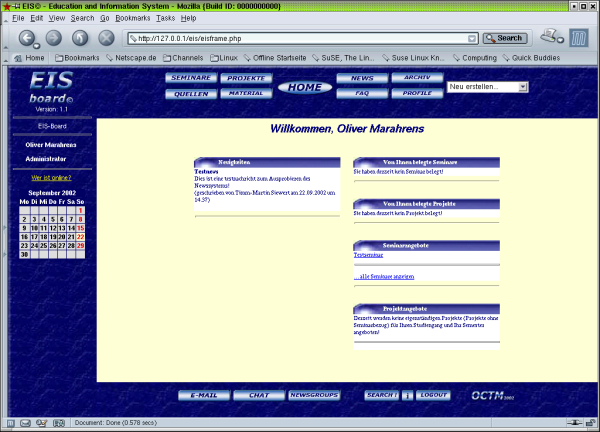Click the SEMINARE navigation button
The height and width of the screenshot is (432, 600).
coord(190,77)
